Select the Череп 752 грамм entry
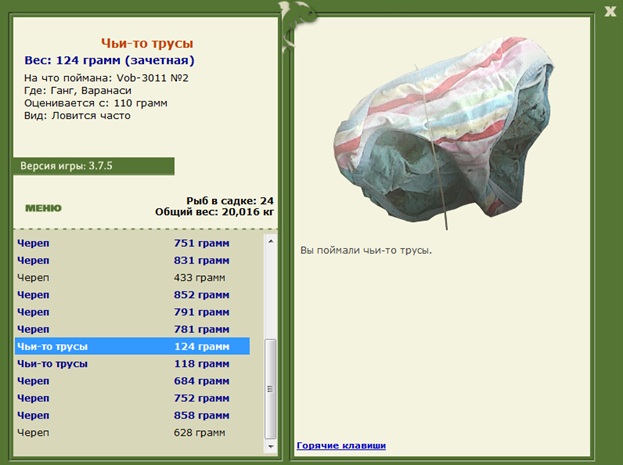Screen dimensions: 623x465 click(x=132, y=398)
